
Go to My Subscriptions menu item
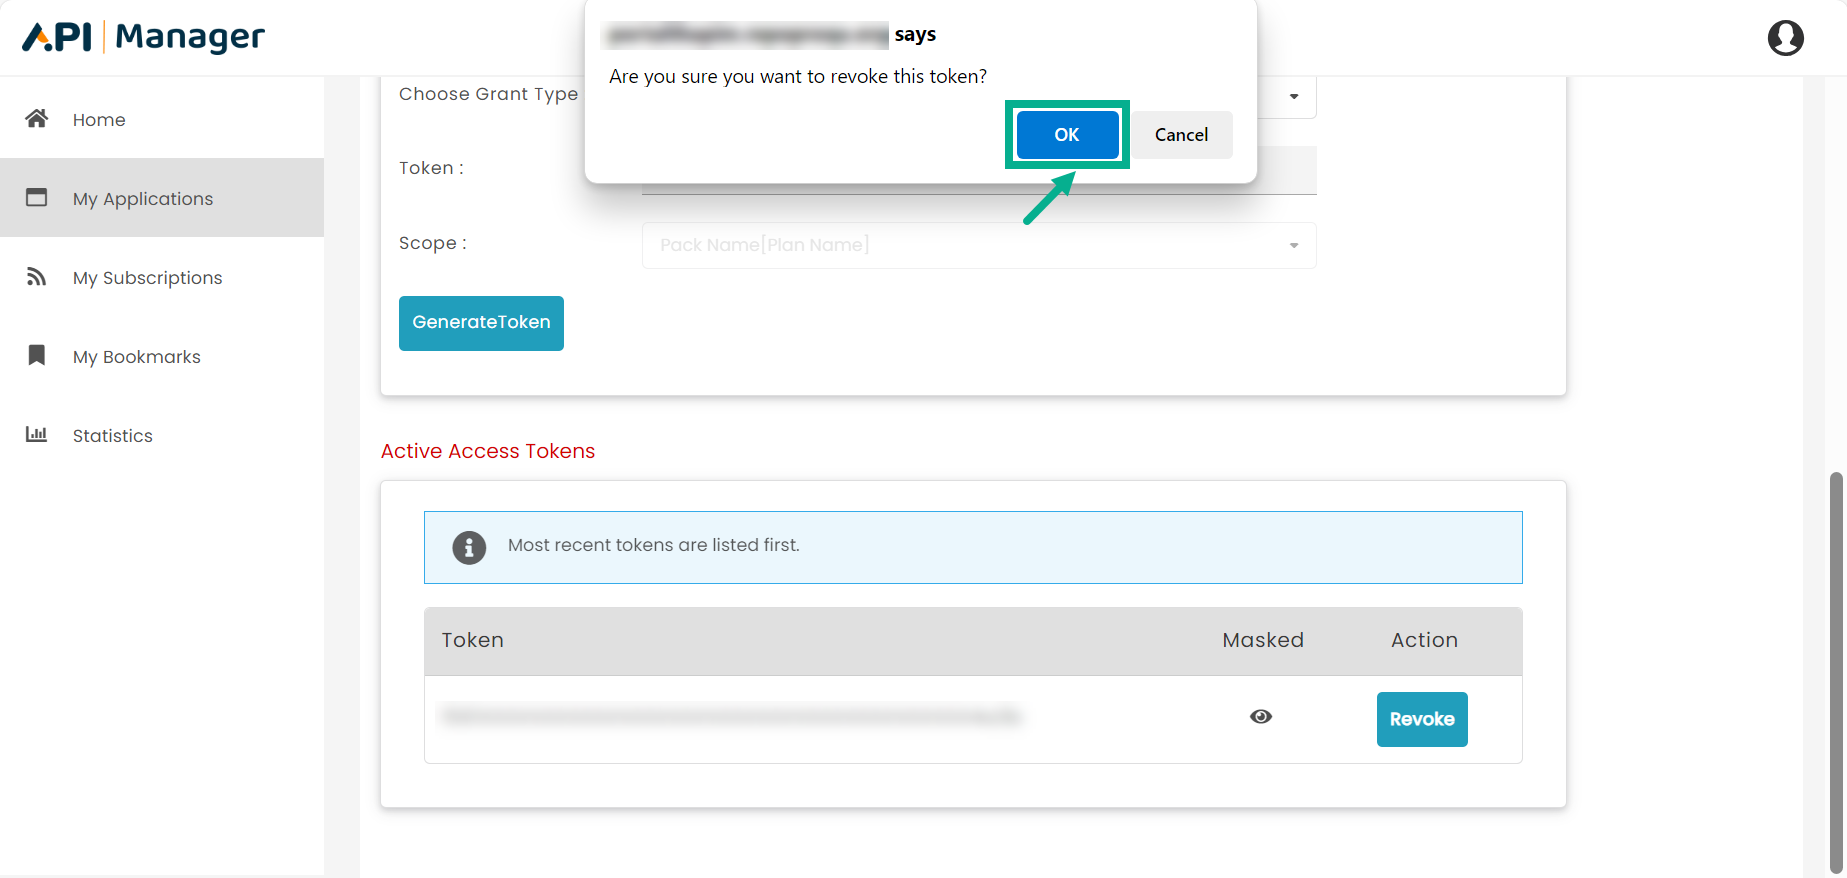pos(147,278)
